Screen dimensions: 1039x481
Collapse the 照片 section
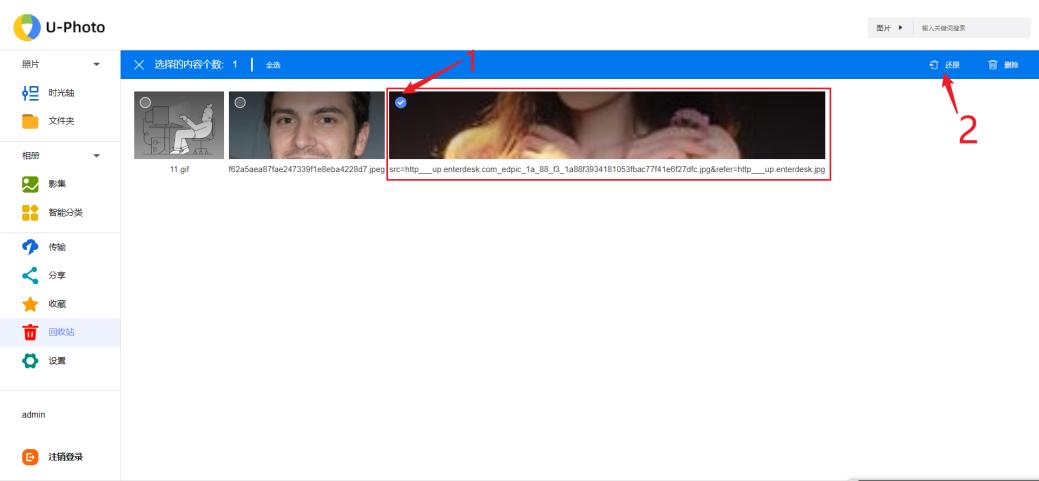97,65
